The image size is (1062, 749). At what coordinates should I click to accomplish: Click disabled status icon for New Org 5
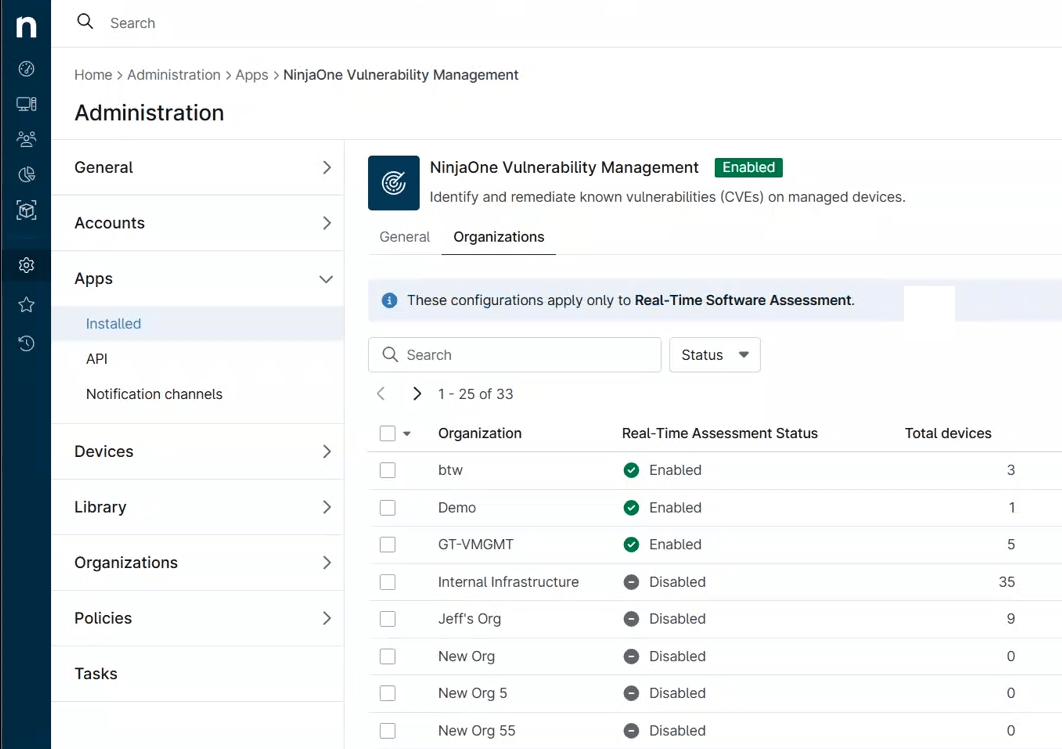pos(631,693)
